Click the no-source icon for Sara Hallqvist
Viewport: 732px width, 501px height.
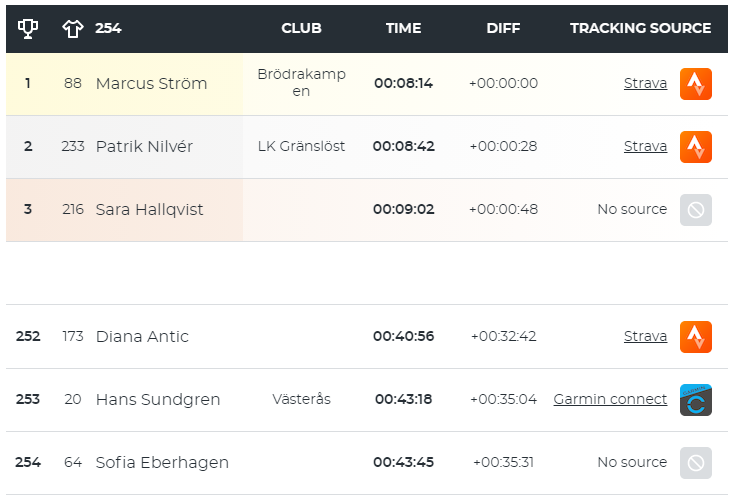click(696, 210)
